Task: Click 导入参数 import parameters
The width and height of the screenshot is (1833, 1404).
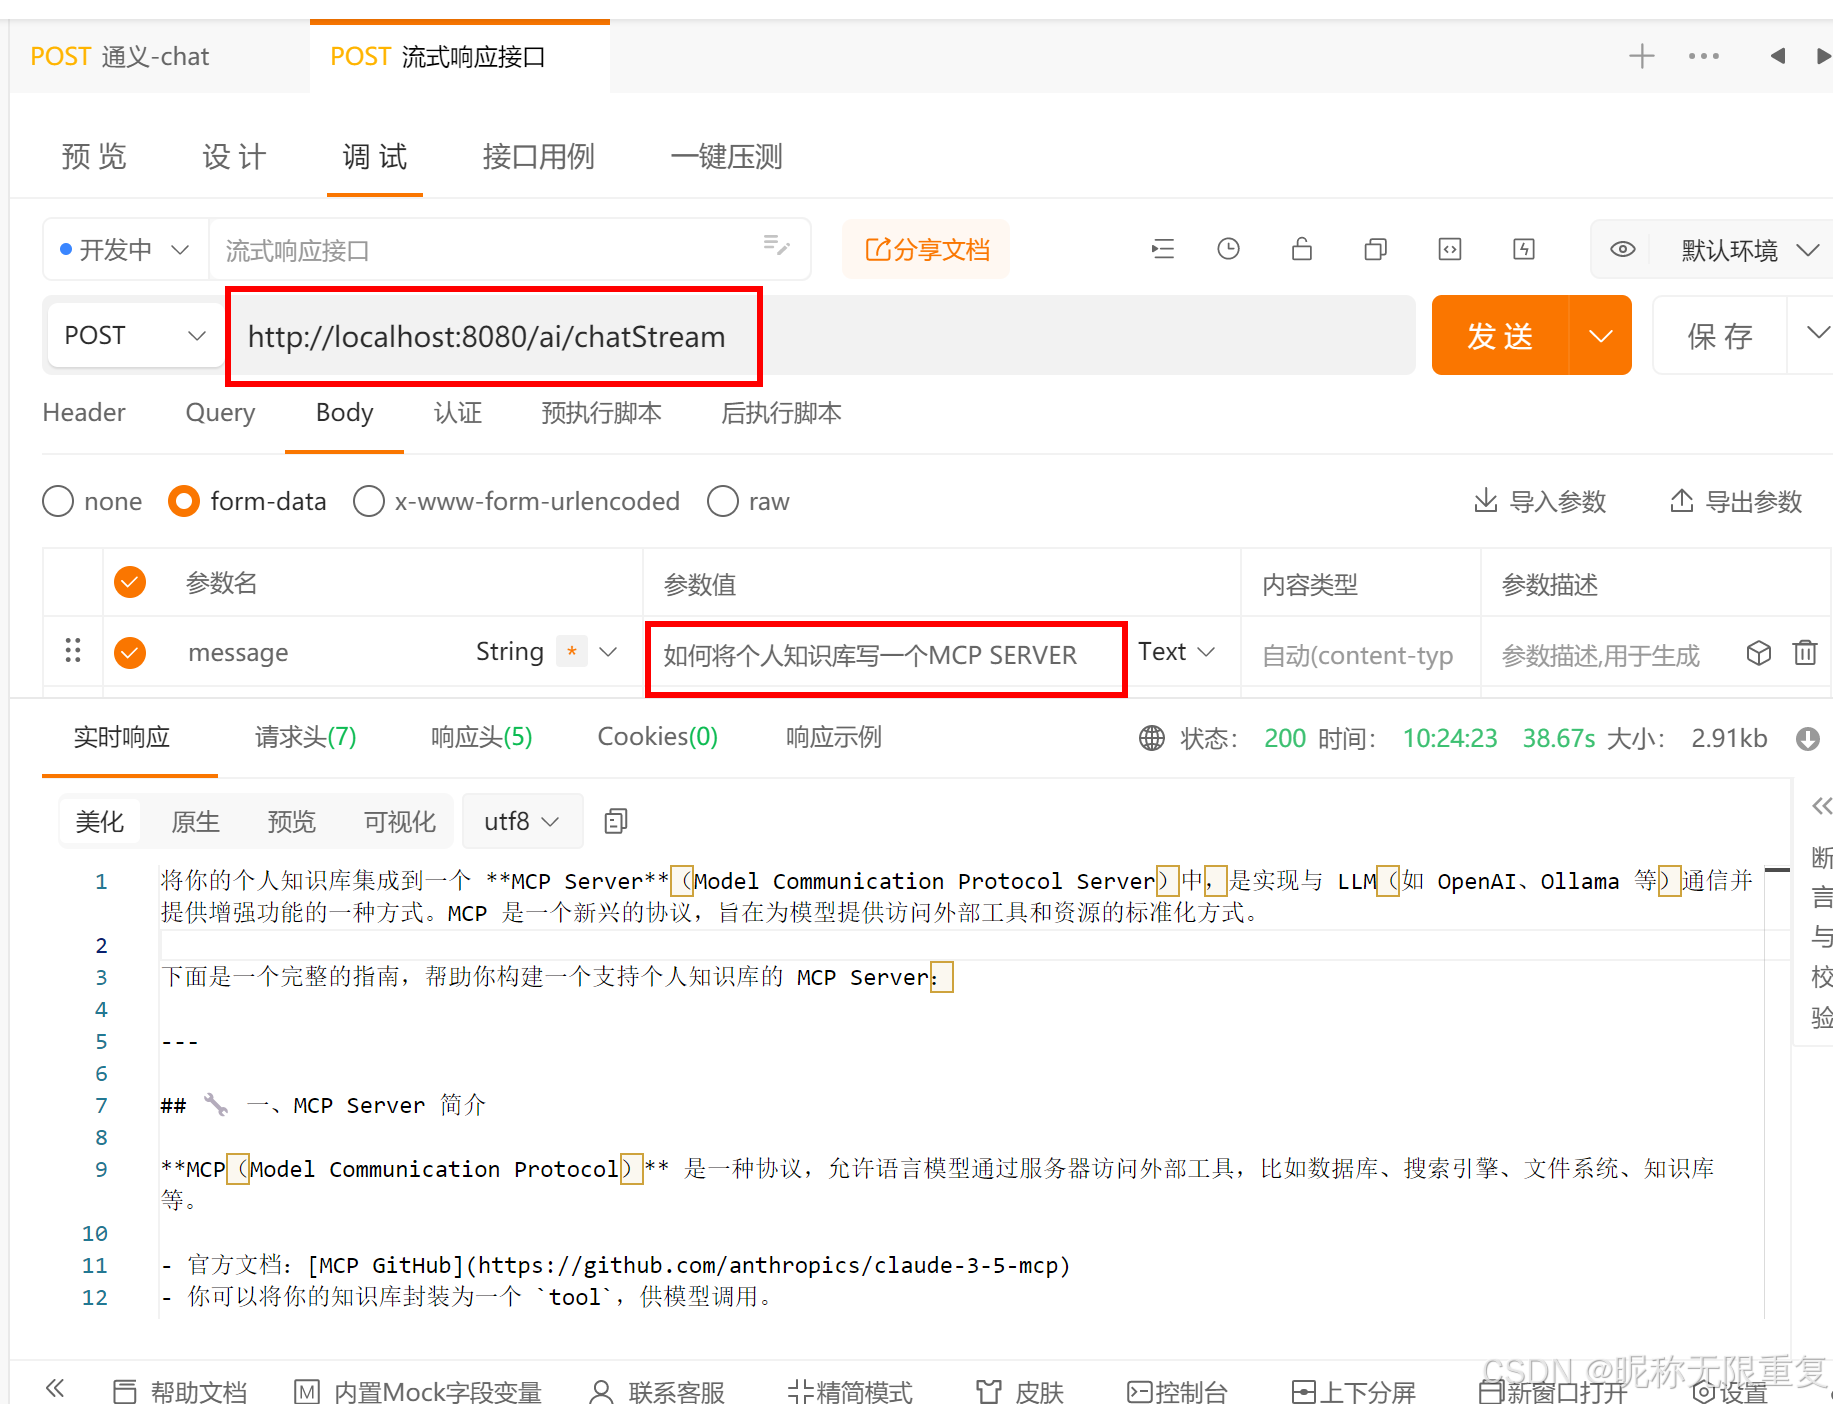Action: coord(1540,501)
